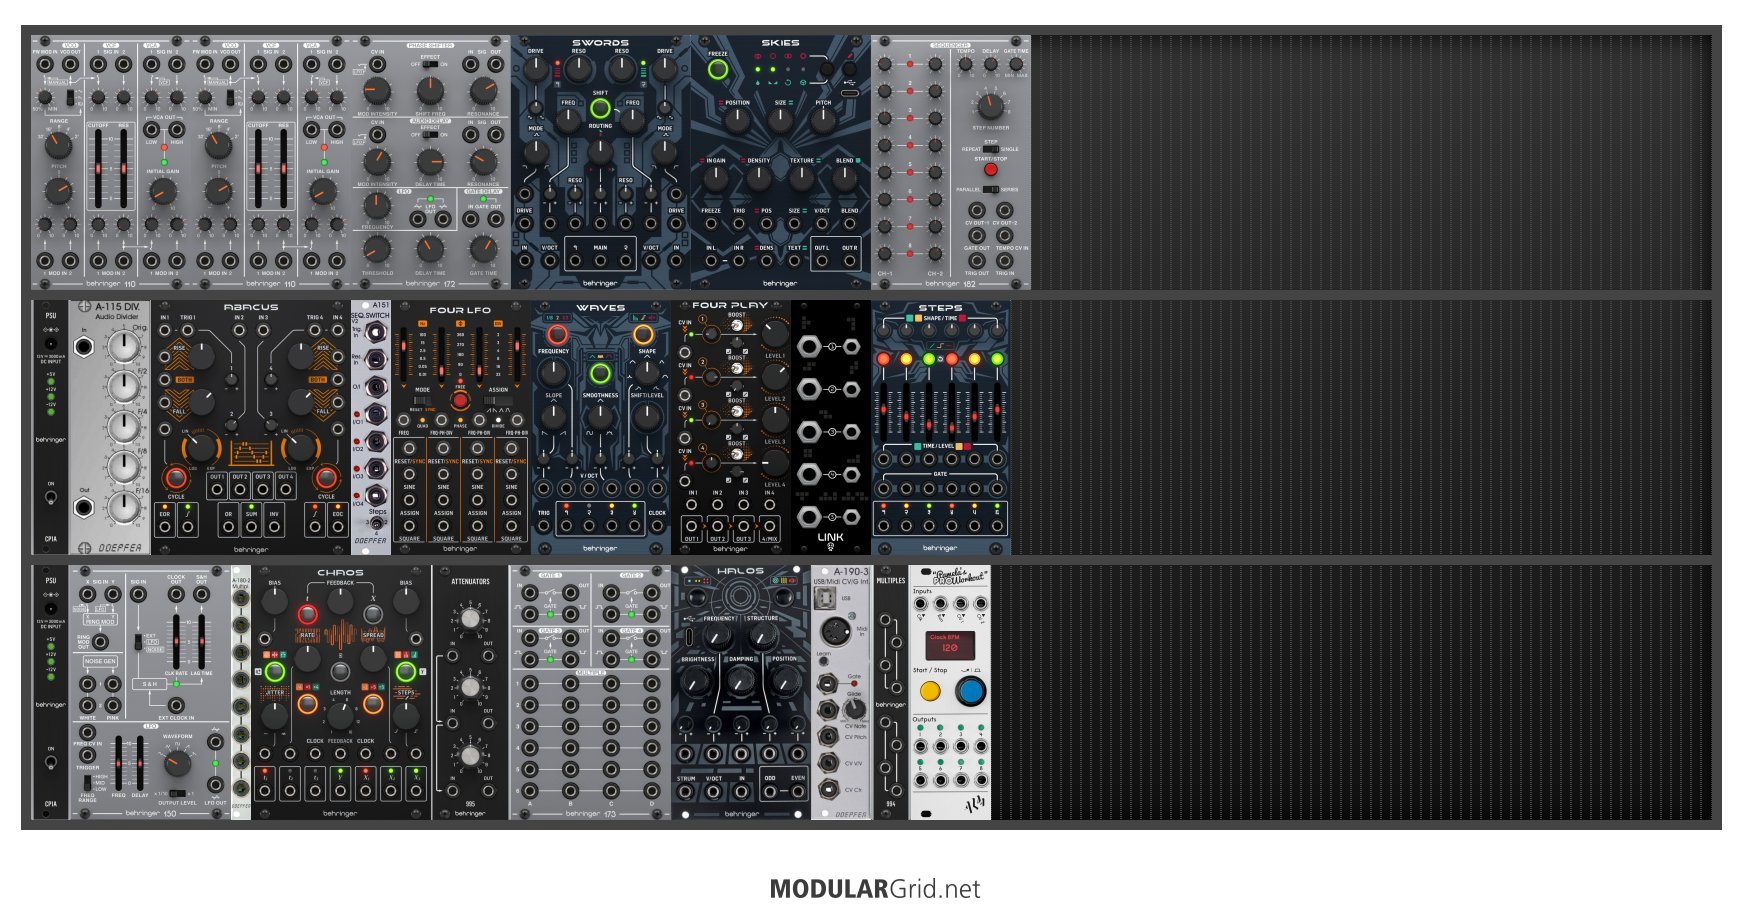
Task: Click the Orig. knob on the A-115 DIV
Action: (124, 346)
